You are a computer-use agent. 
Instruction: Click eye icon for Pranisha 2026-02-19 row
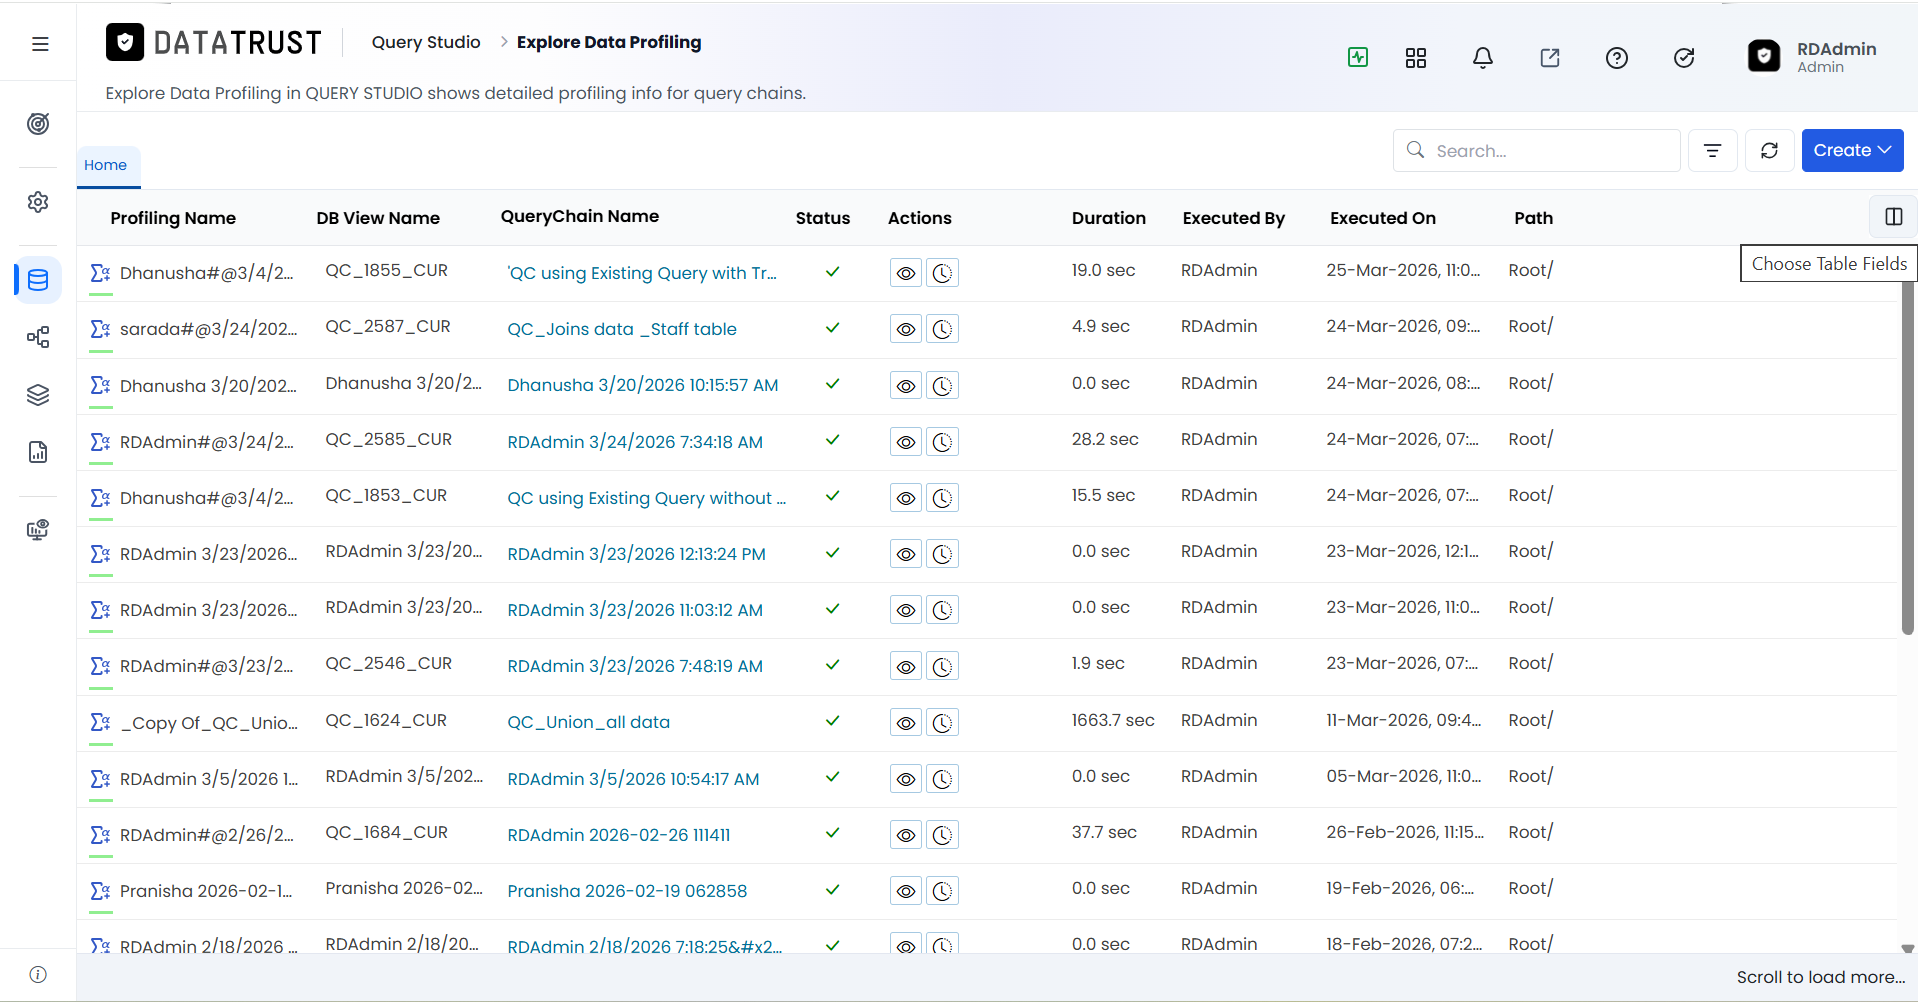point(906,891)
